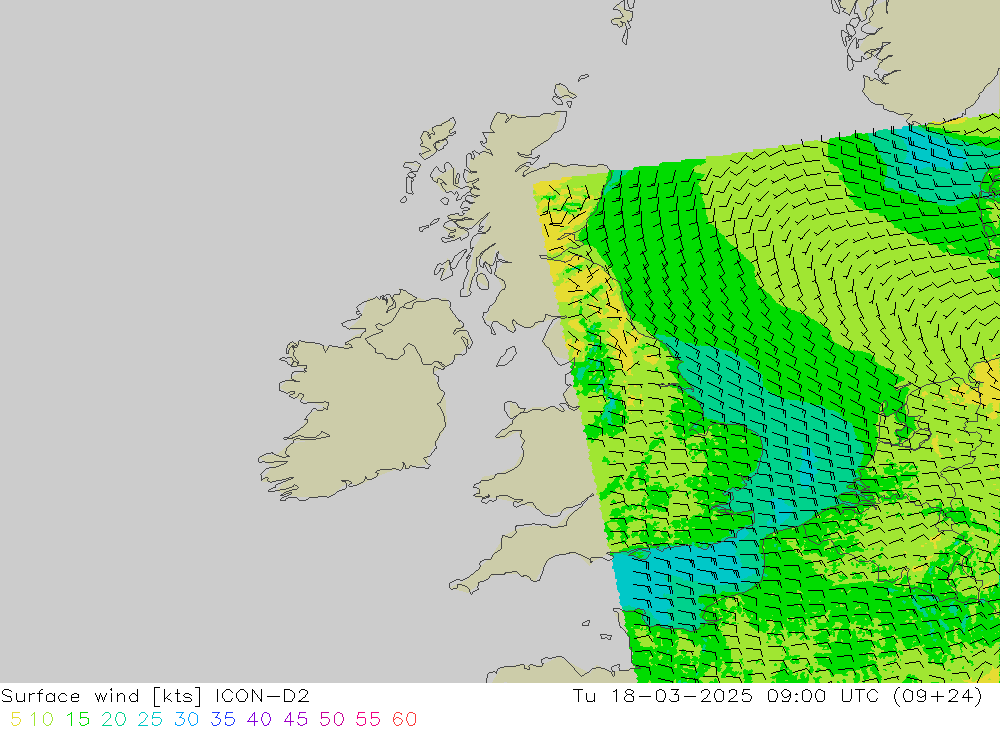Select the 35 kts legend value
This screenshot has height=733, width=1000.
(223, 720)
